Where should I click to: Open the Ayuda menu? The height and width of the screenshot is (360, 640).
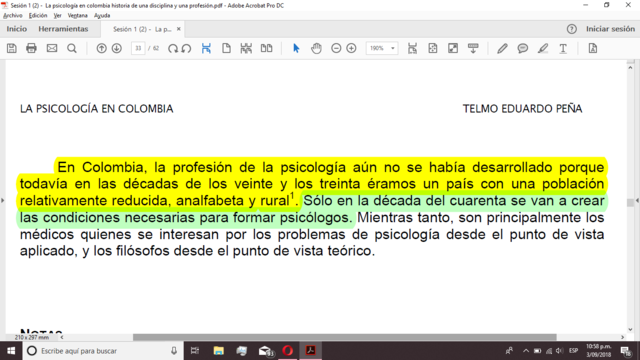click(102, 16)
